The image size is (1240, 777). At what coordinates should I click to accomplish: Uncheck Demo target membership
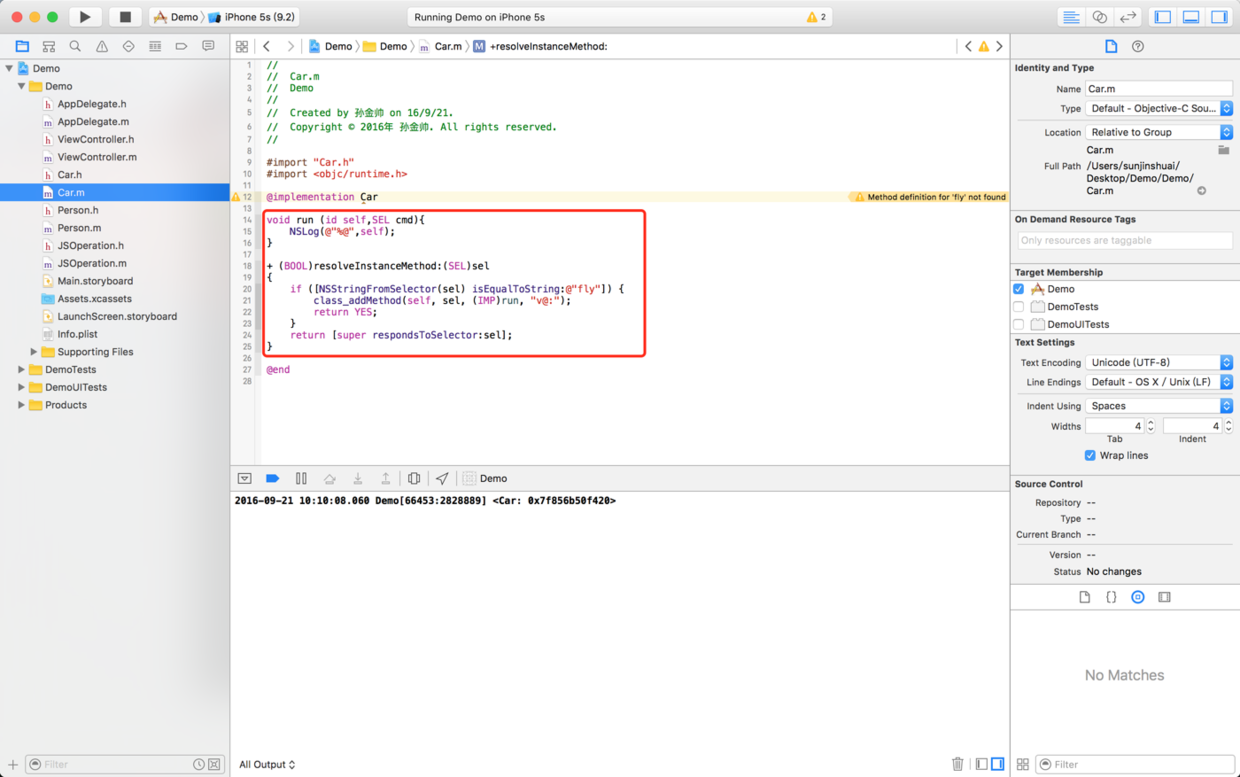click(x=1019, y=289)
